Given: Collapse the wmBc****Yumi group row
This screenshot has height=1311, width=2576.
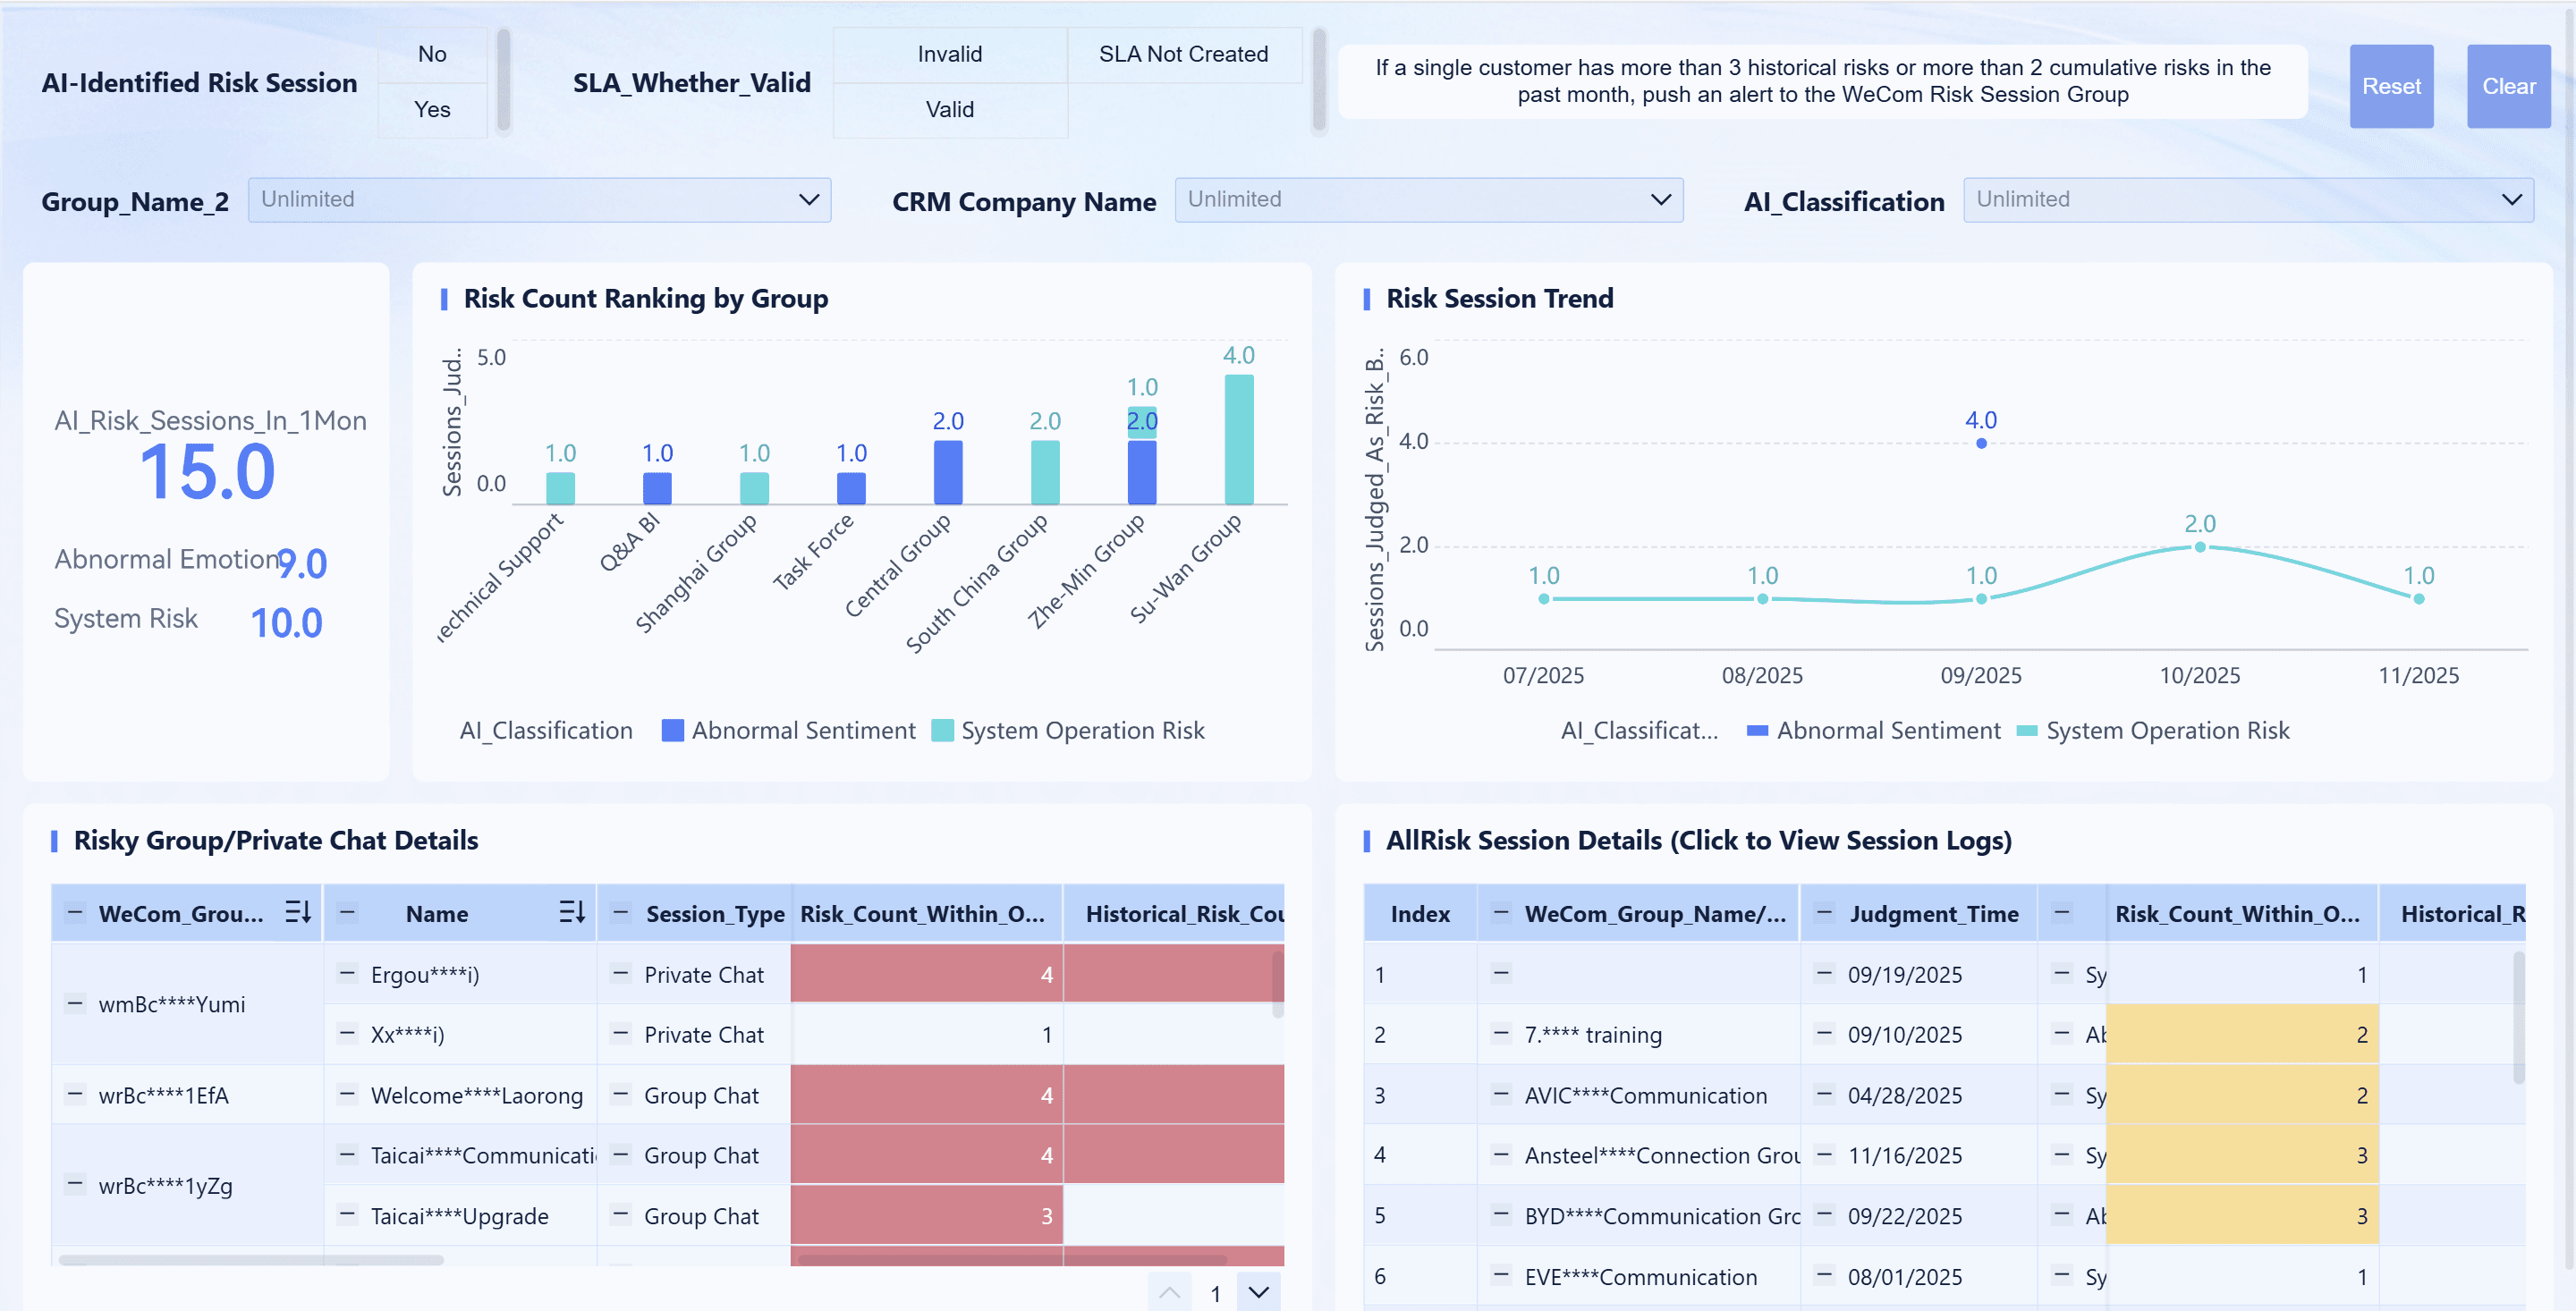Looking at the screenshot, I should click(x=75, y=1003).
